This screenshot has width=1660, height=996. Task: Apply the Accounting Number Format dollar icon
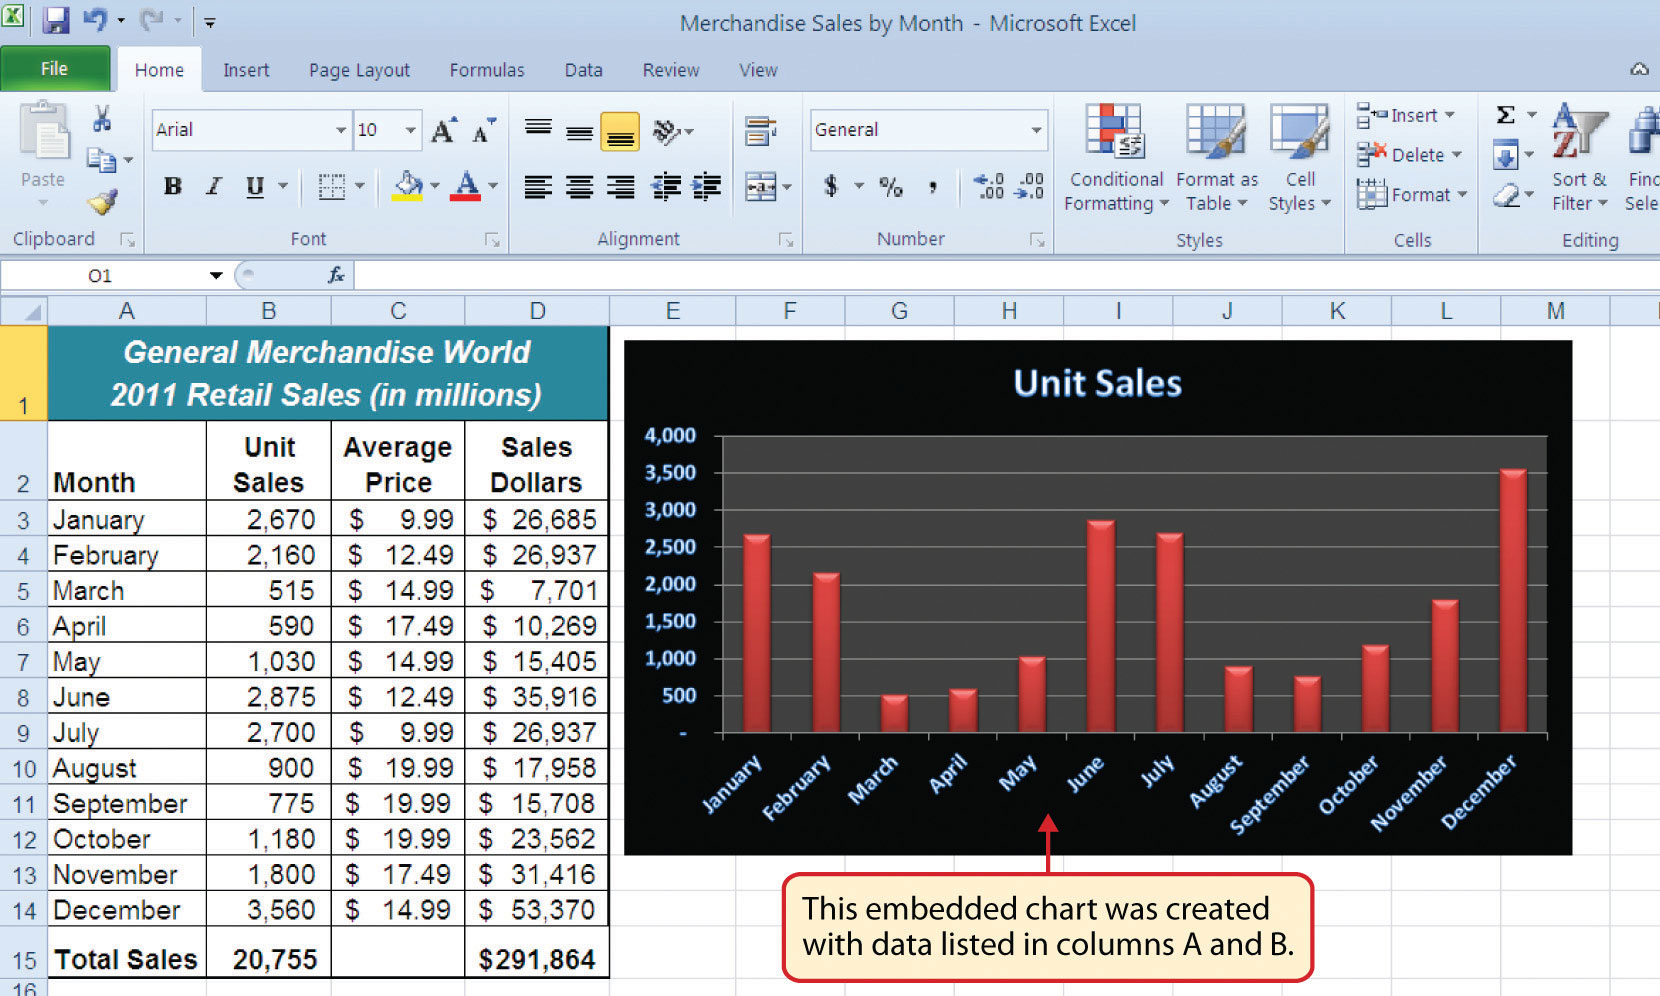[x=830, y=186]
